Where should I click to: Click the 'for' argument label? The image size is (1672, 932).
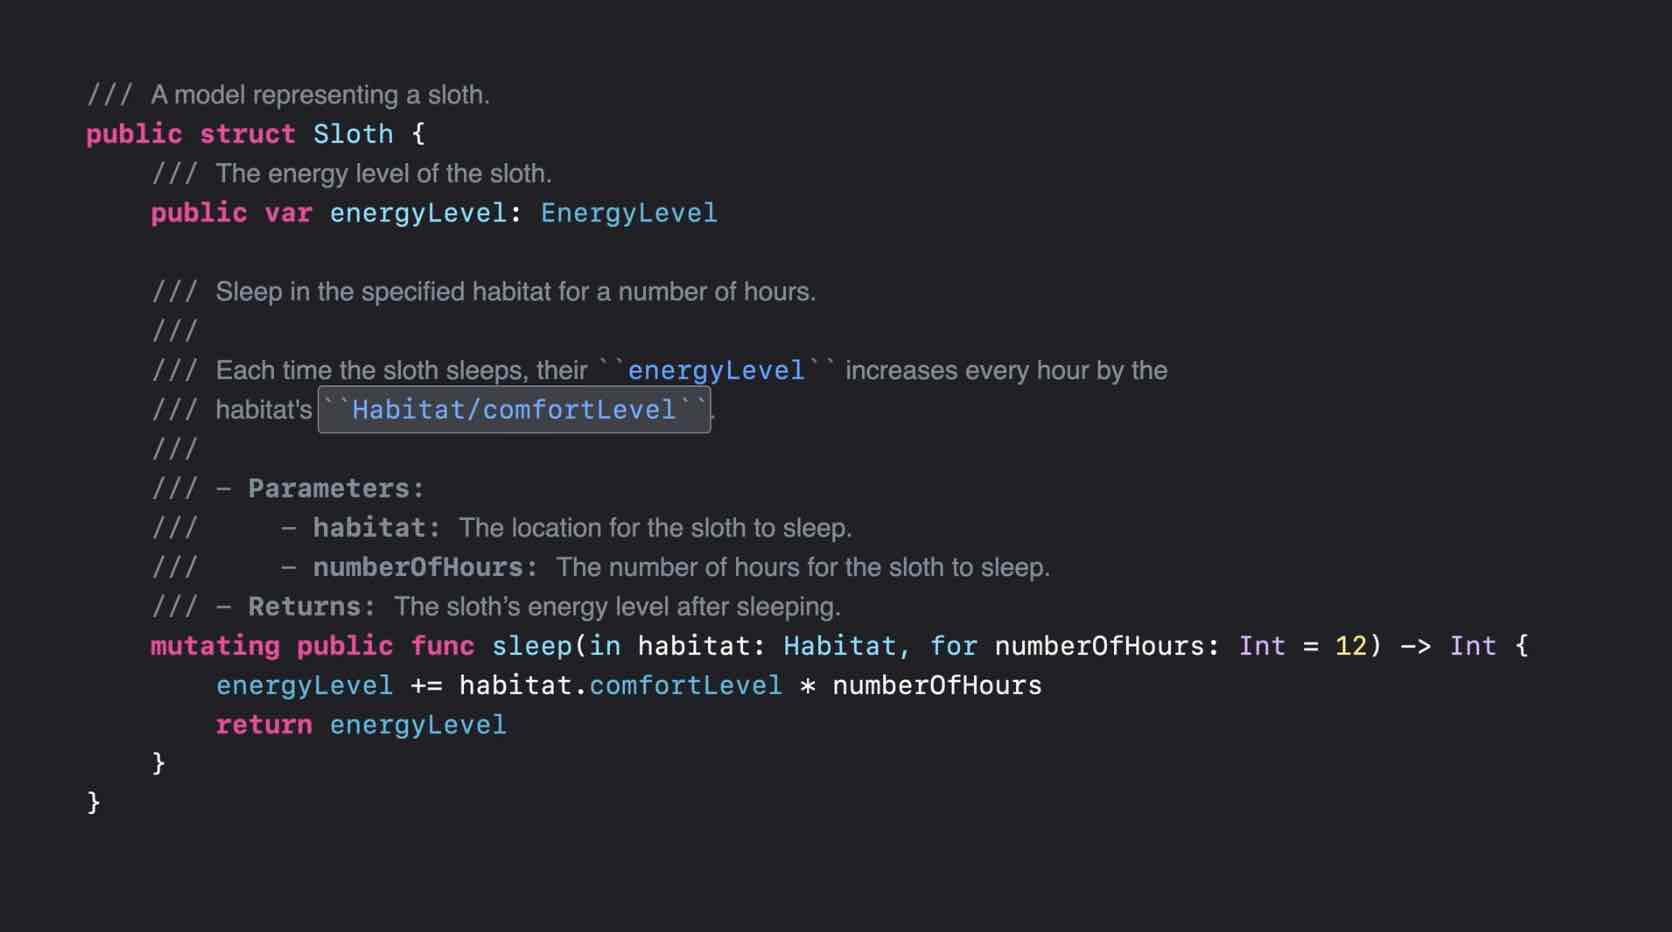pos(953,646)
